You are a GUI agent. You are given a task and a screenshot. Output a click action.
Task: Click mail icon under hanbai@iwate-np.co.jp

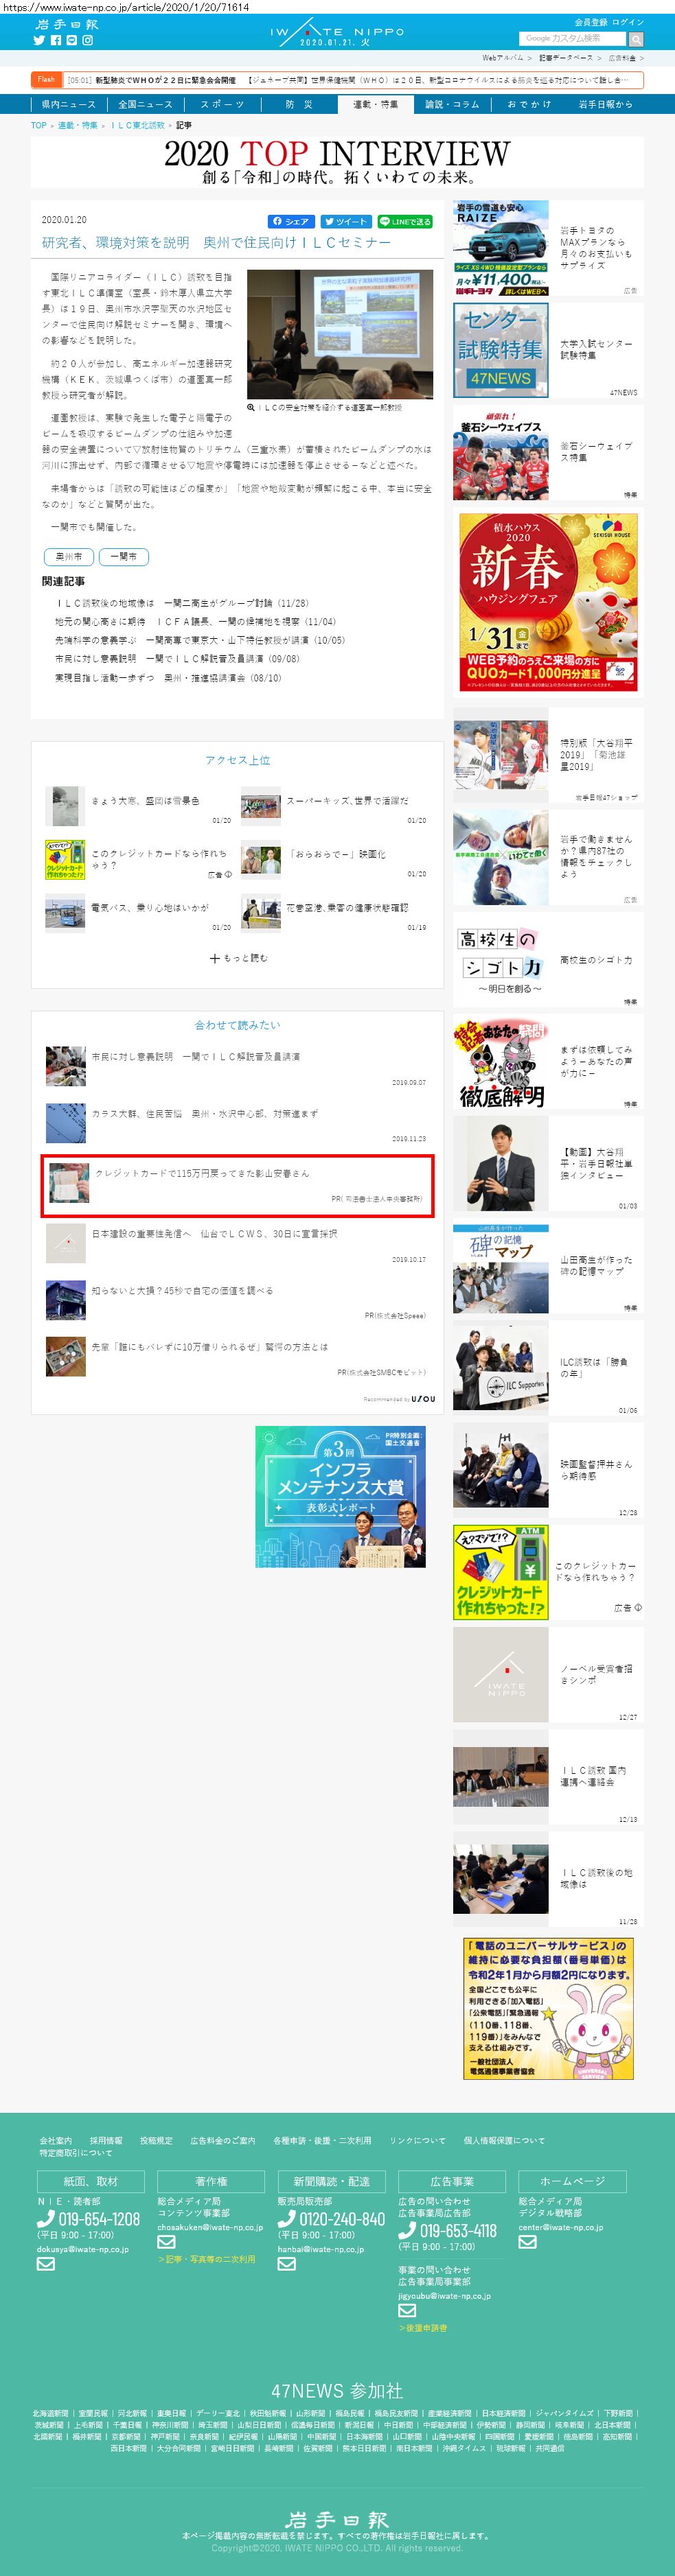pos(286,2264)
